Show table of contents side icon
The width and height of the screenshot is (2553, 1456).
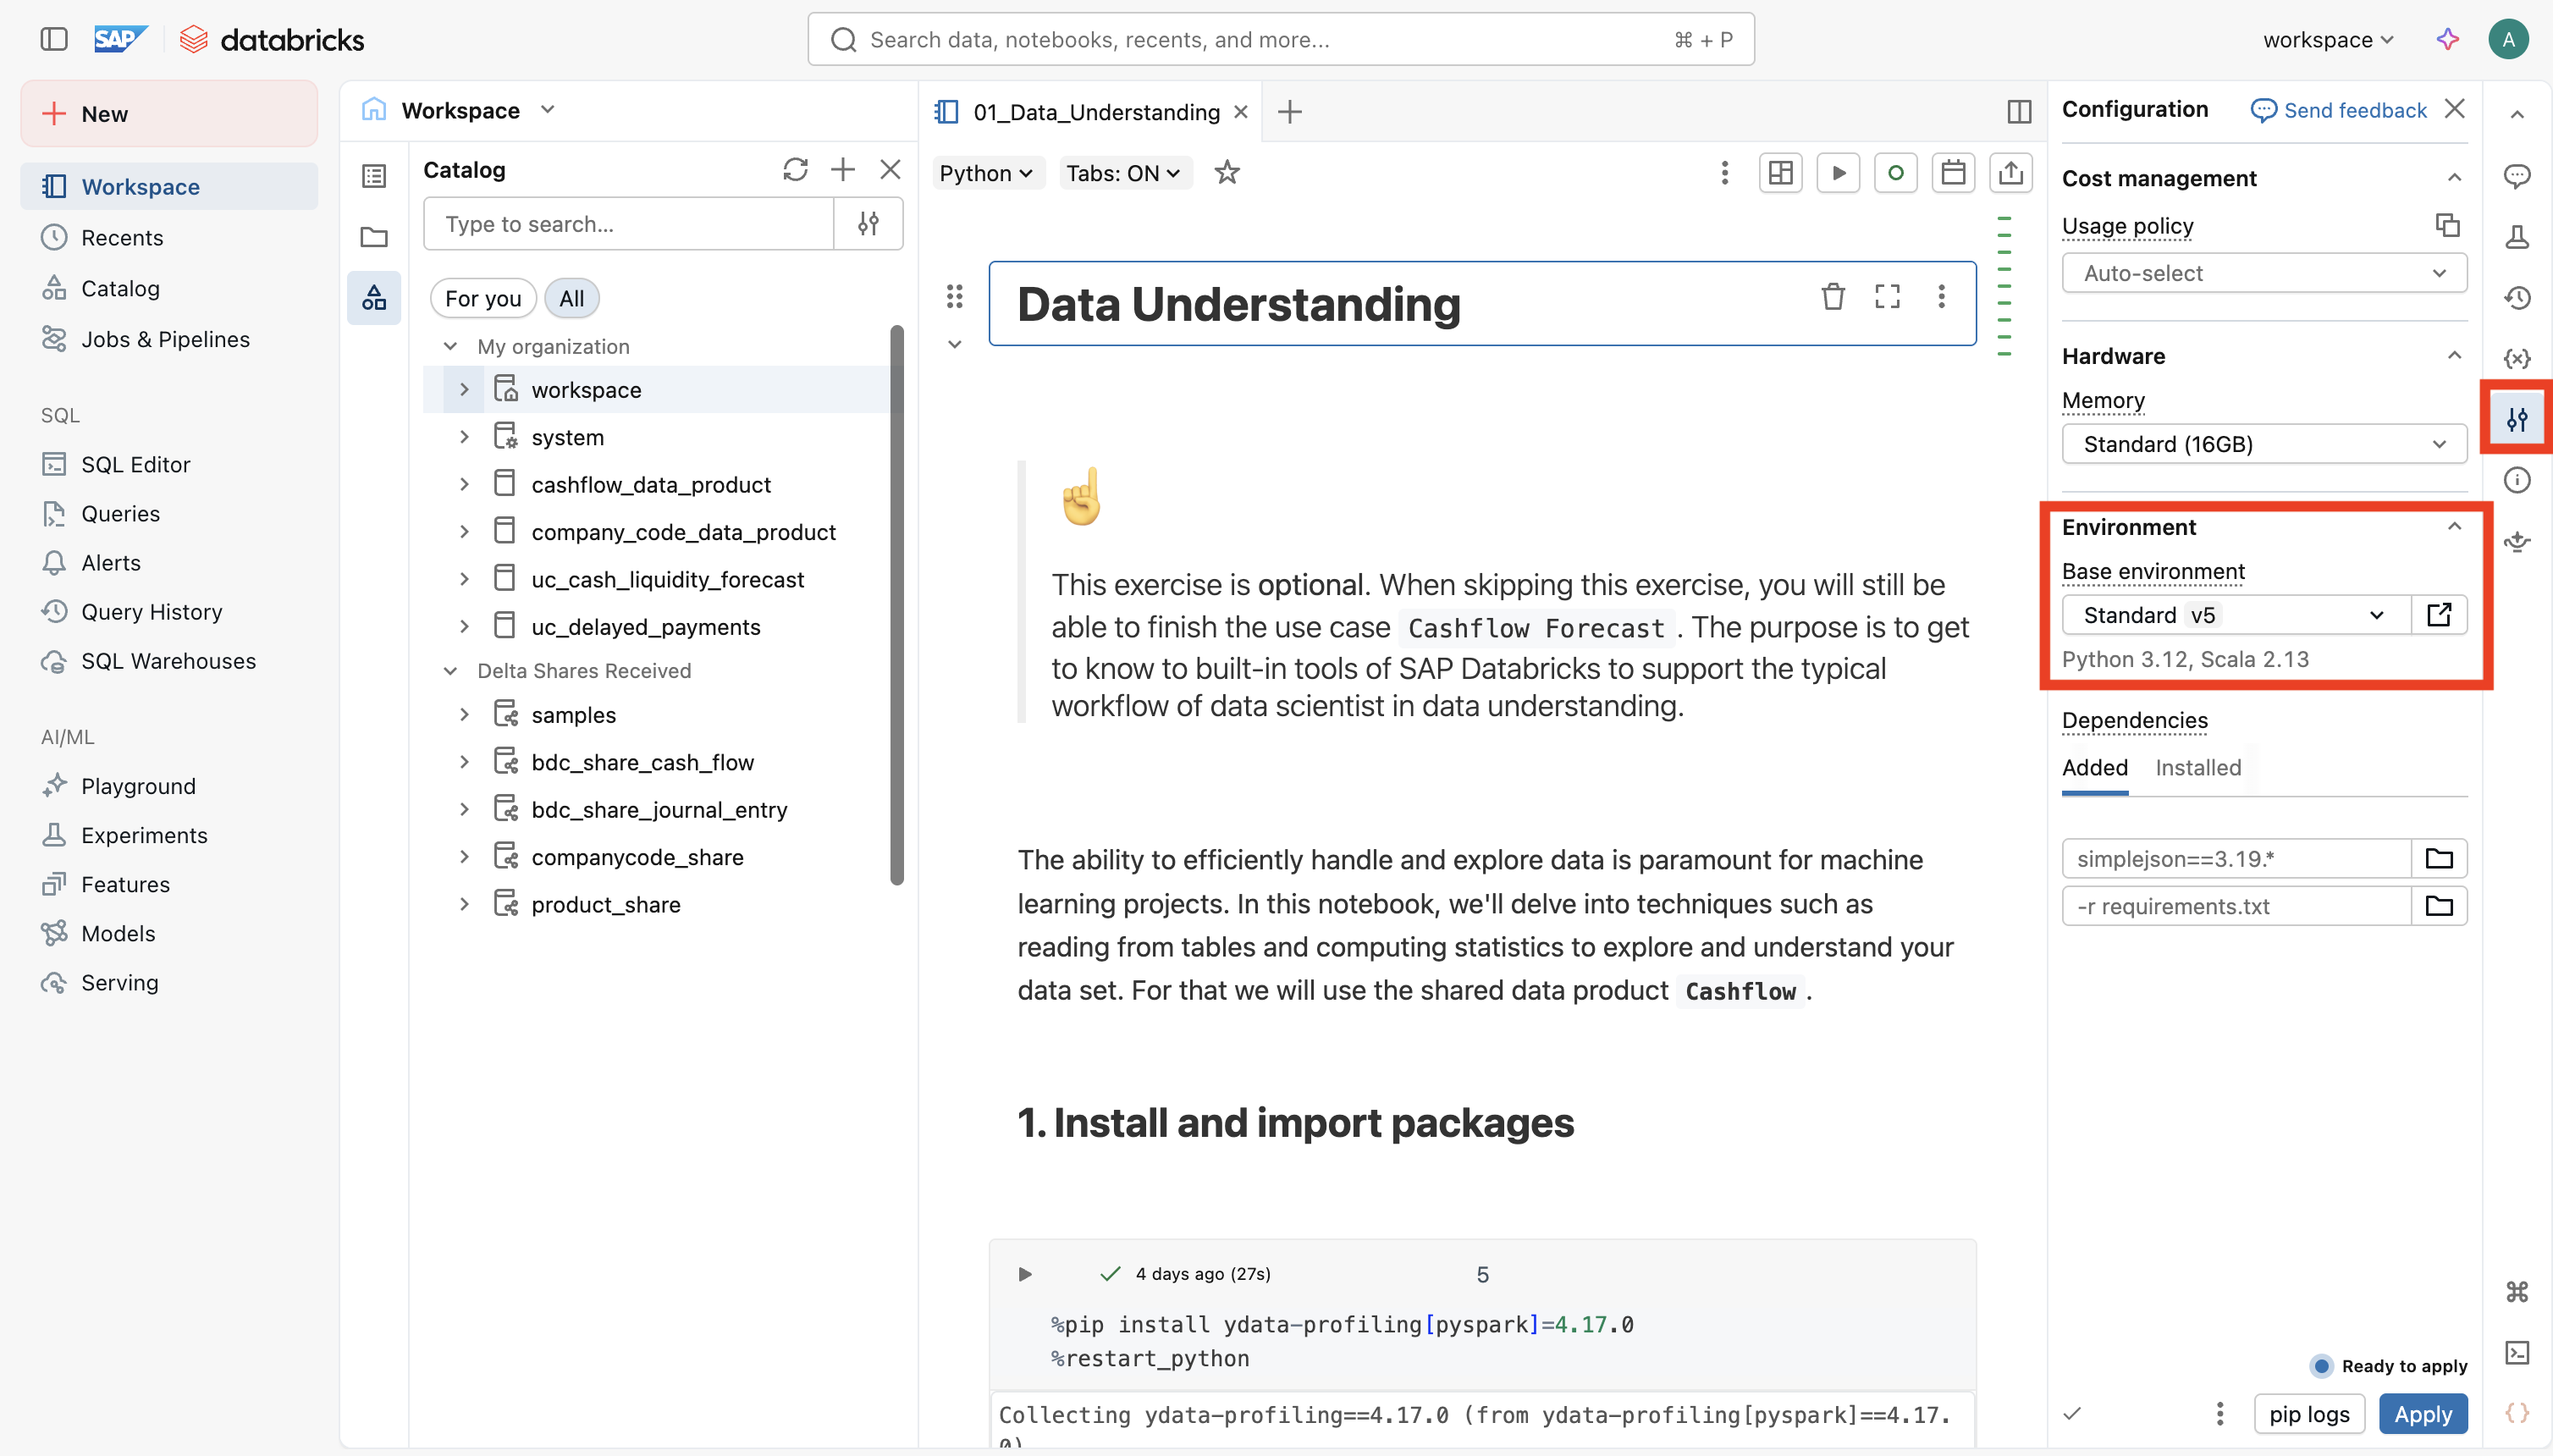pos(374,176)
